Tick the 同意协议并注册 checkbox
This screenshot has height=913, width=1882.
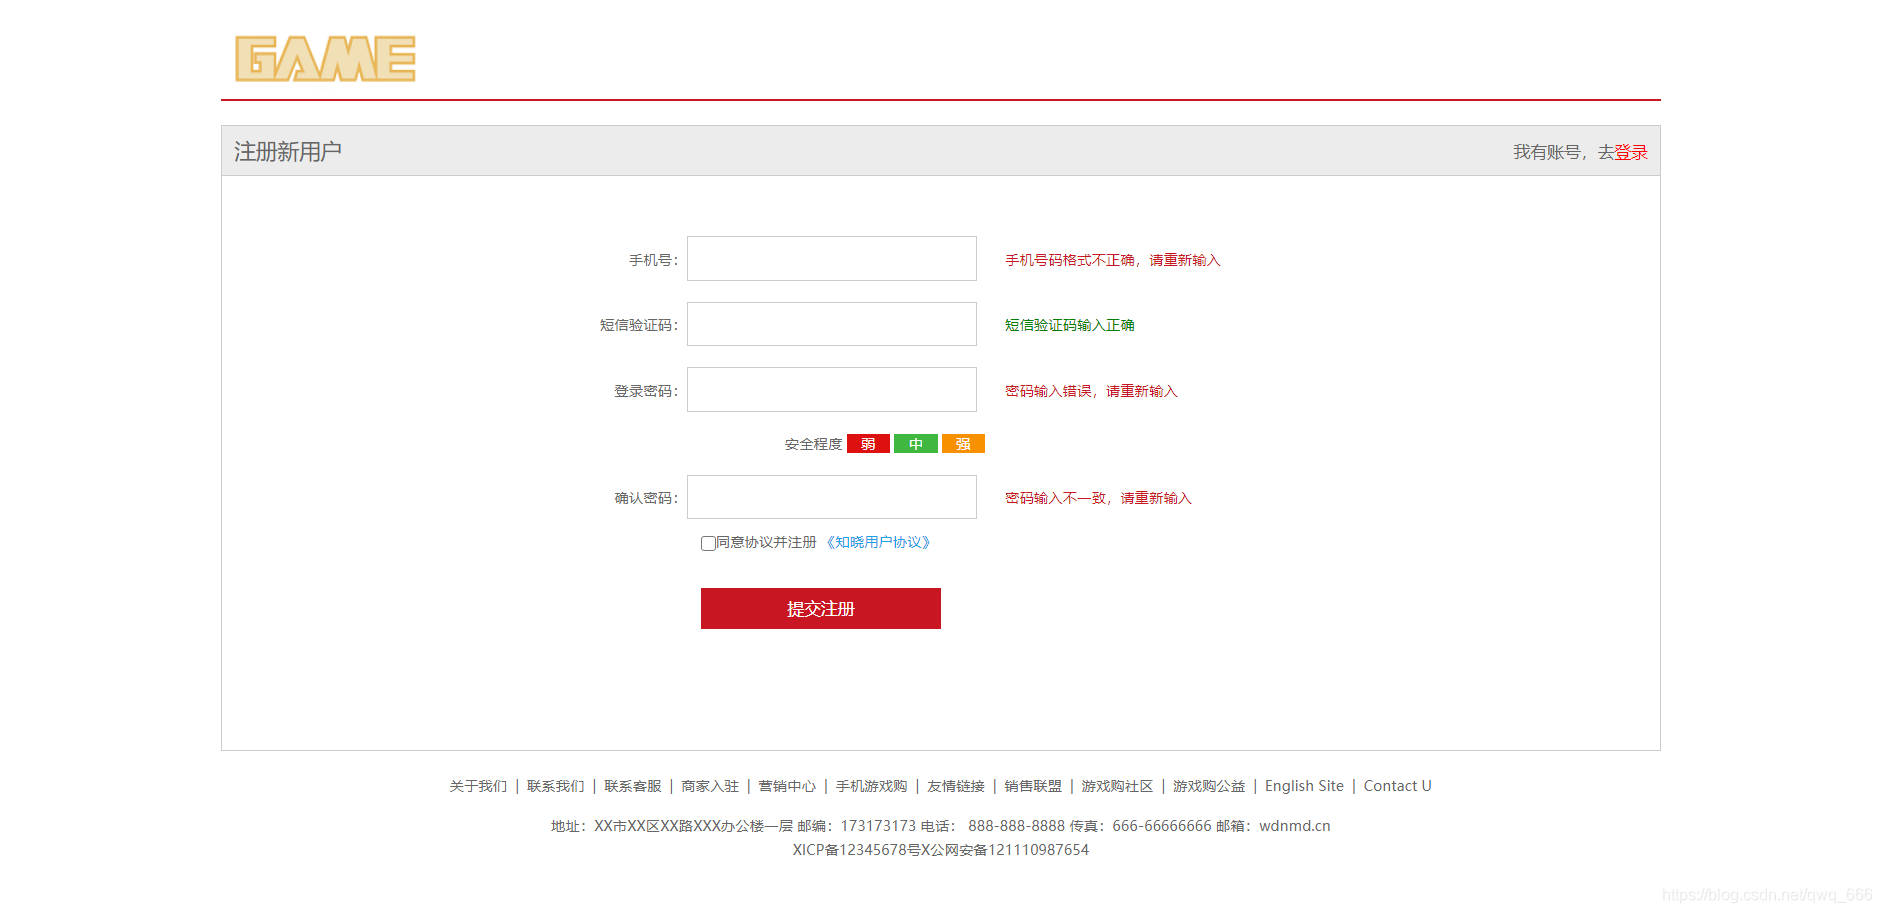(708, 543)
